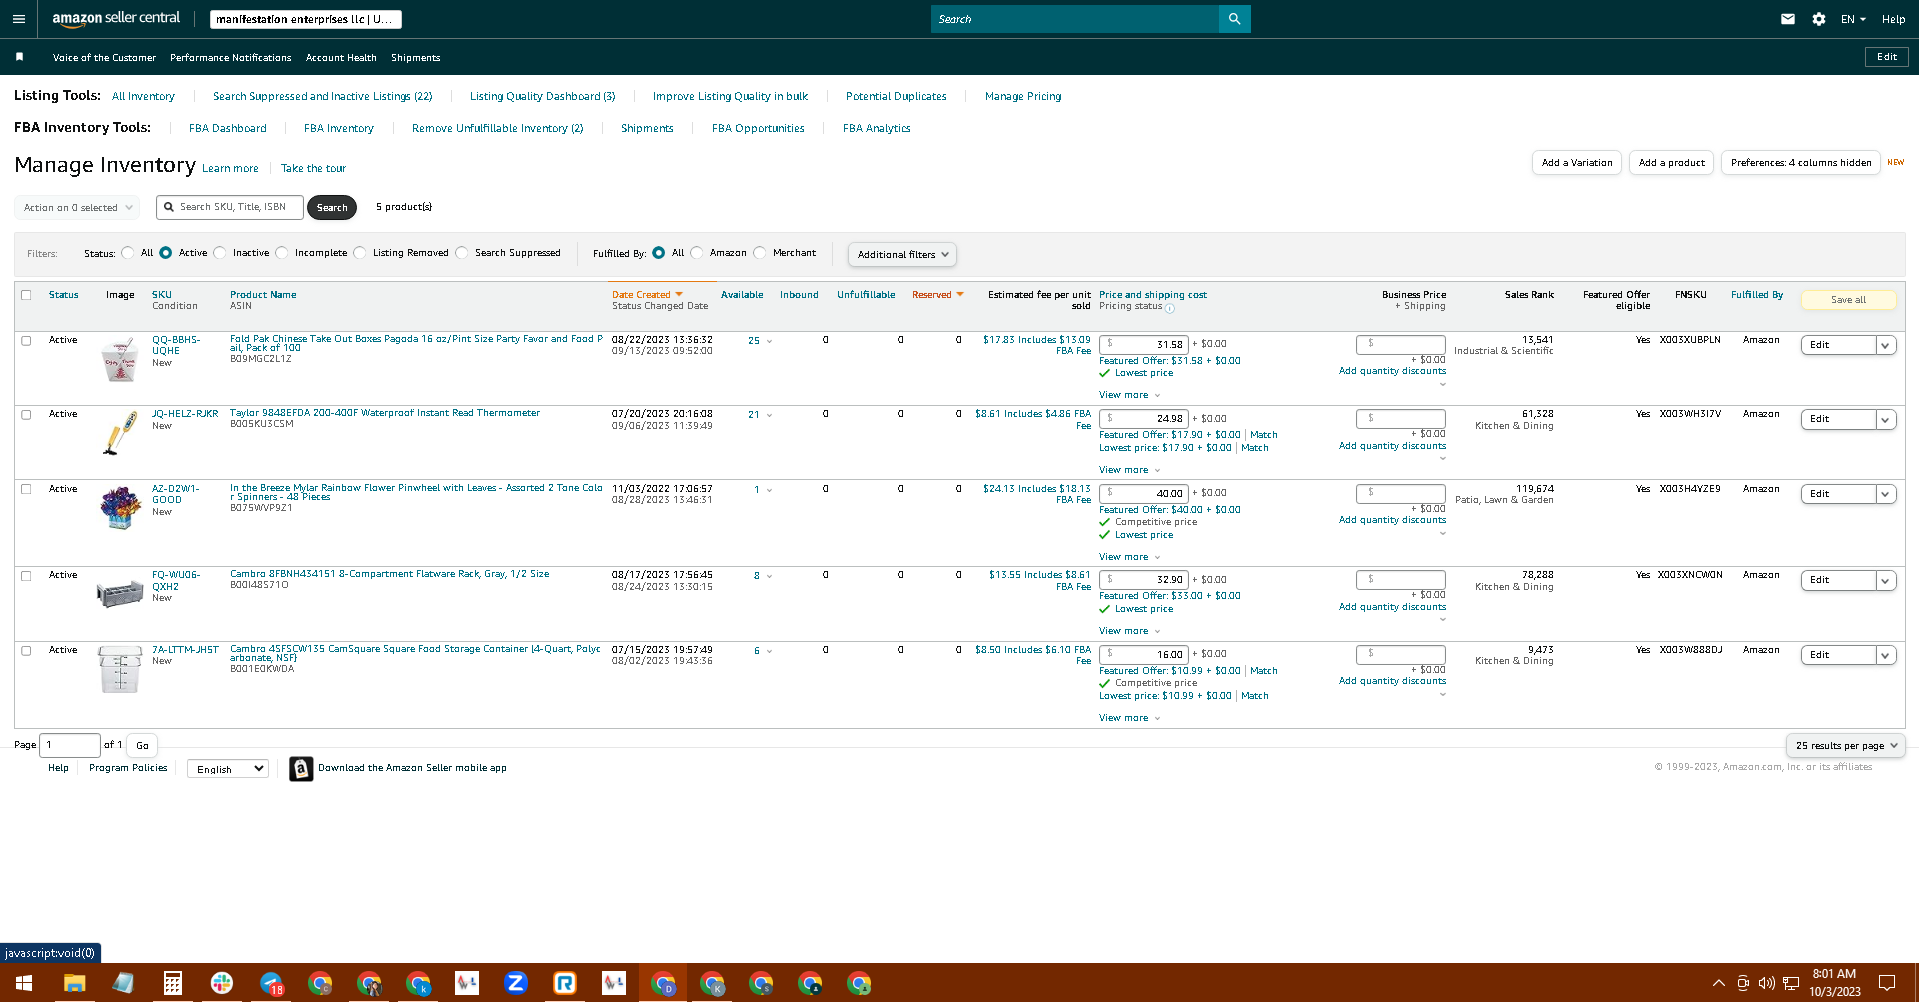
Task: Open Voice of the Customer
Action: click(104, 58)
